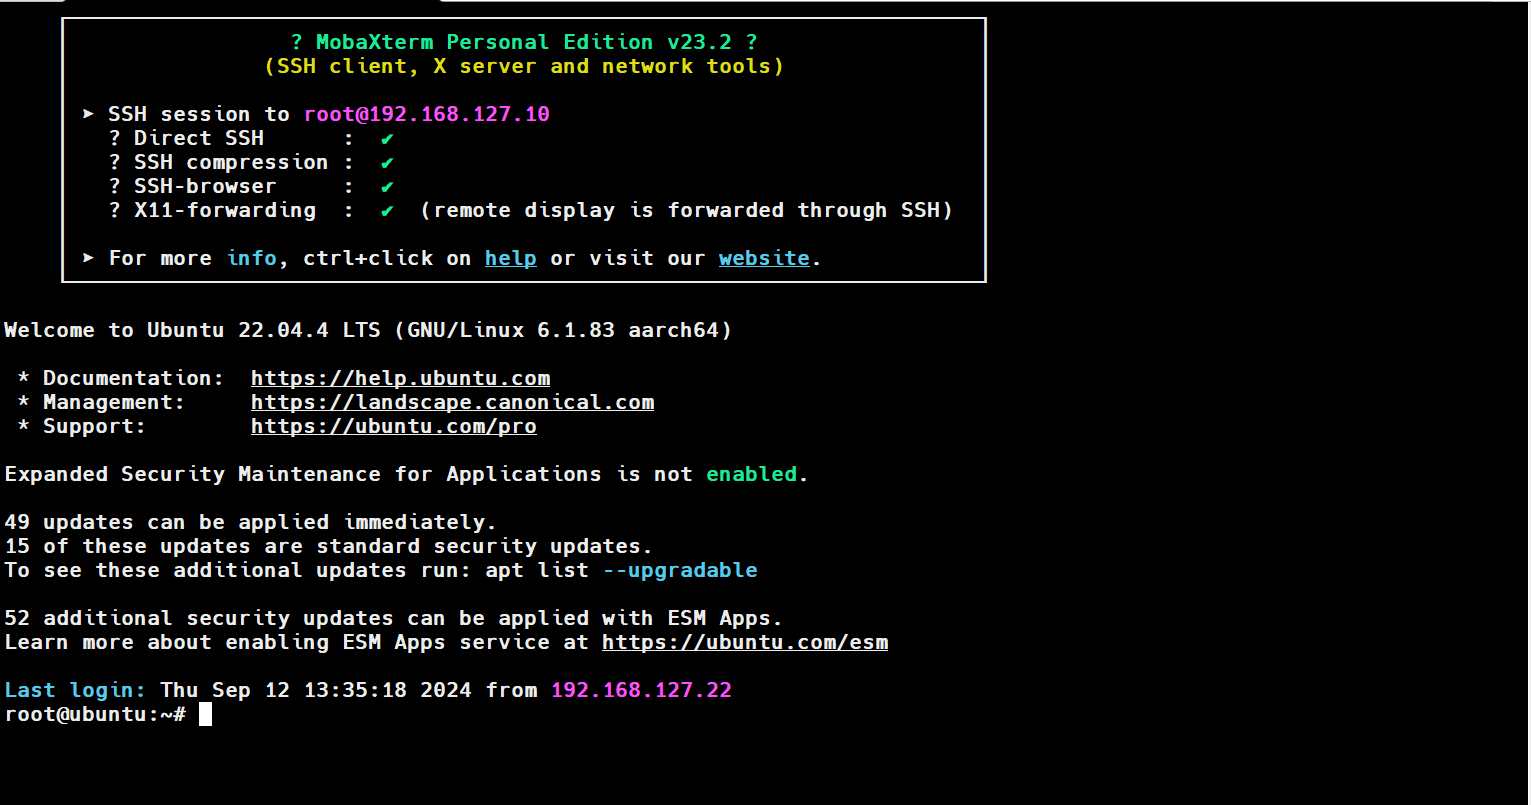1531x805 pixels.
Task: Click the green checkmark beside Direct SSH
Action: click(x=387, y=139)
